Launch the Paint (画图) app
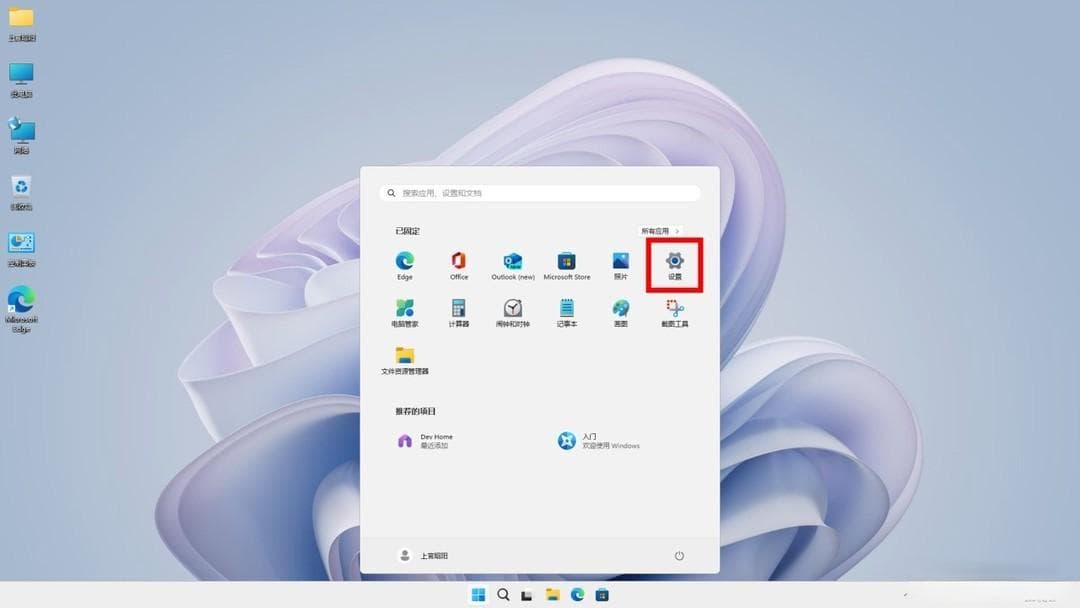 621,313
